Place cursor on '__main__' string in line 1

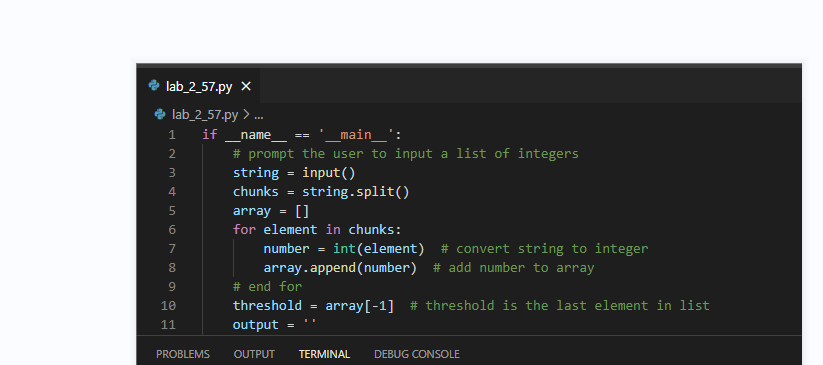pyautogui.click(x=356, y=135)
